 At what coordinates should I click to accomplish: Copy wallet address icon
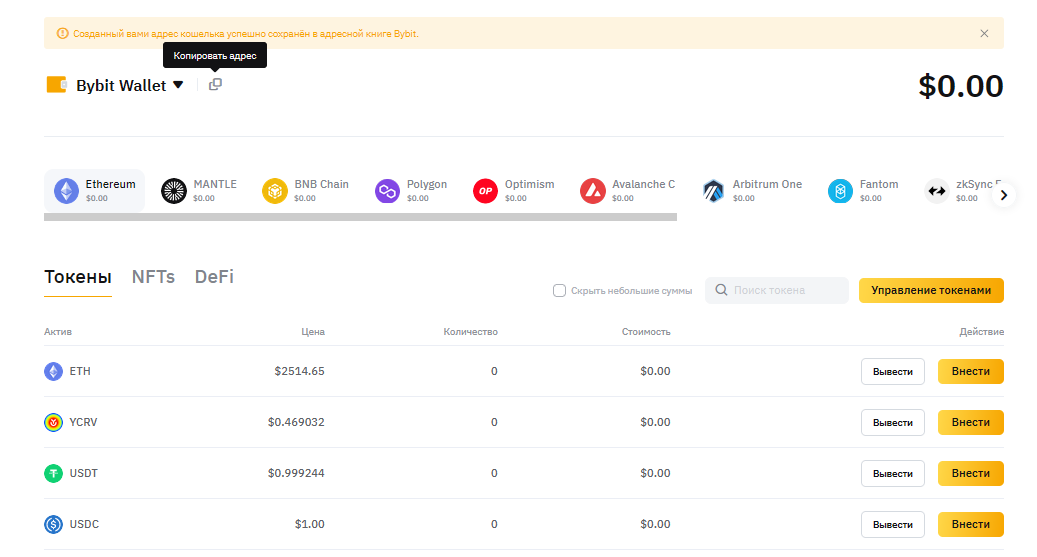(215, 85)
